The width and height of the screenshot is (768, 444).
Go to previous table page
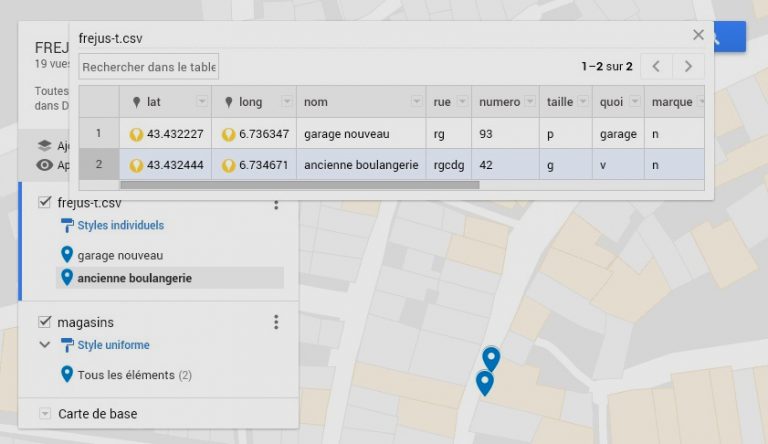point(656,66)
